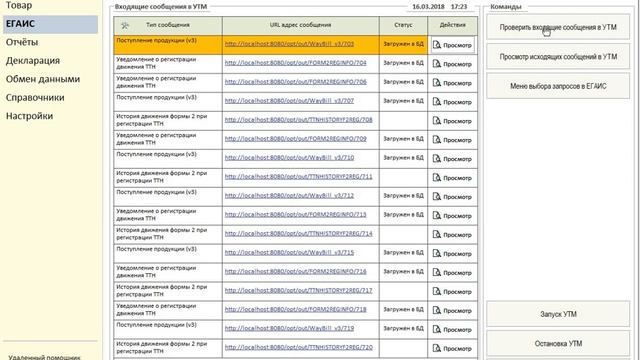Select История движения формы 2 cell in the 708 row
Screen dimensions: 640x360
point(168,121)
